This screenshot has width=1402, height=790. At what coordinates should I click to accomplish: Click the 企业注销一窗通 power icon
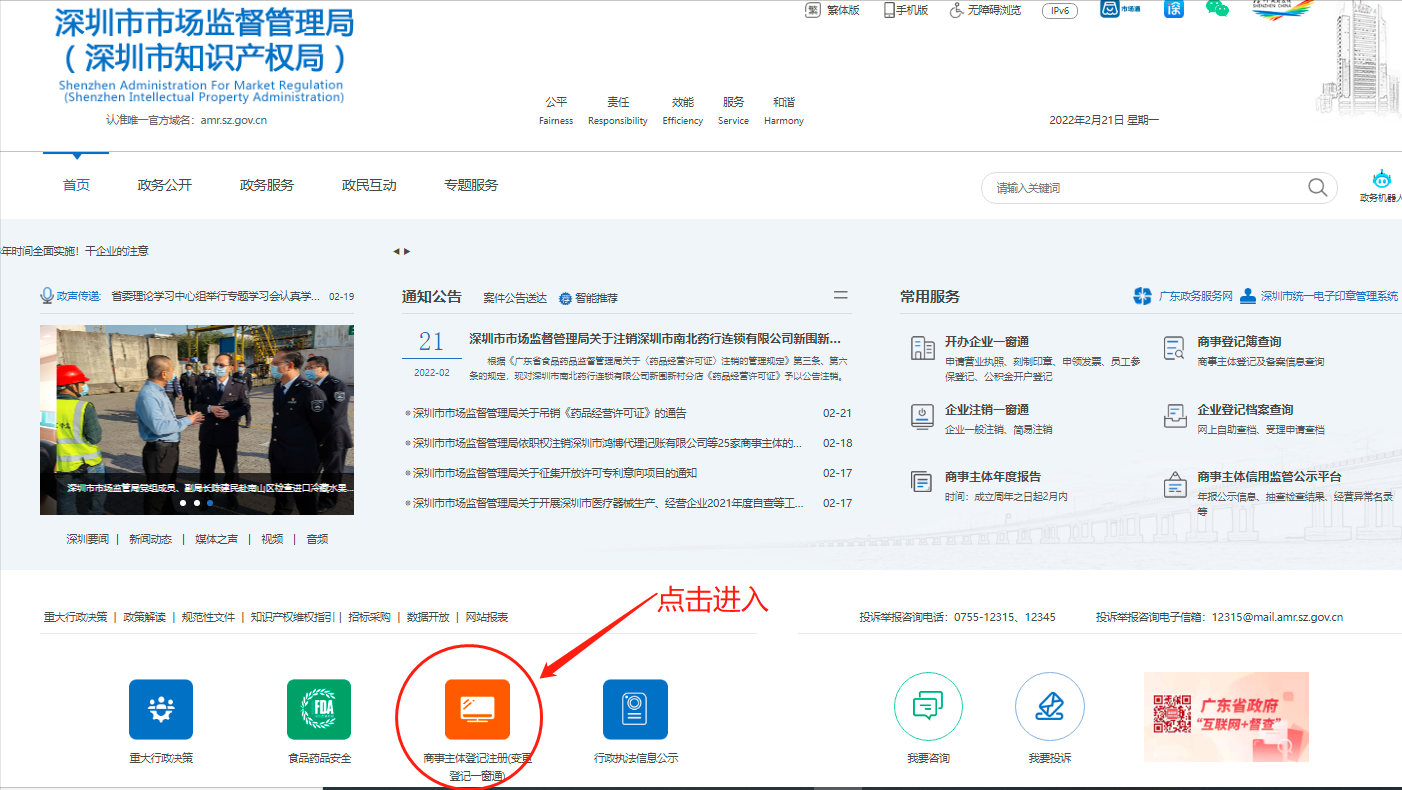[923, 416]
